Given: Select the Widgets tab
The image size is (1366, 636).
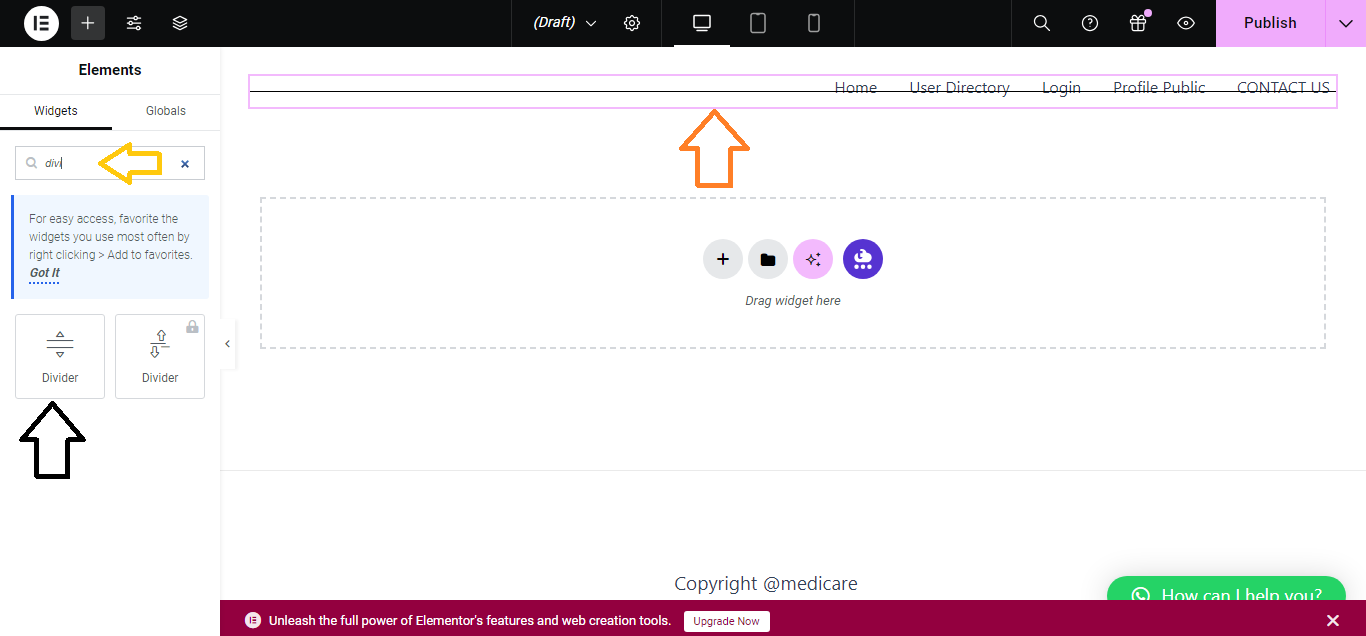Looking at the screenshot, I should [x=56, y=111].
